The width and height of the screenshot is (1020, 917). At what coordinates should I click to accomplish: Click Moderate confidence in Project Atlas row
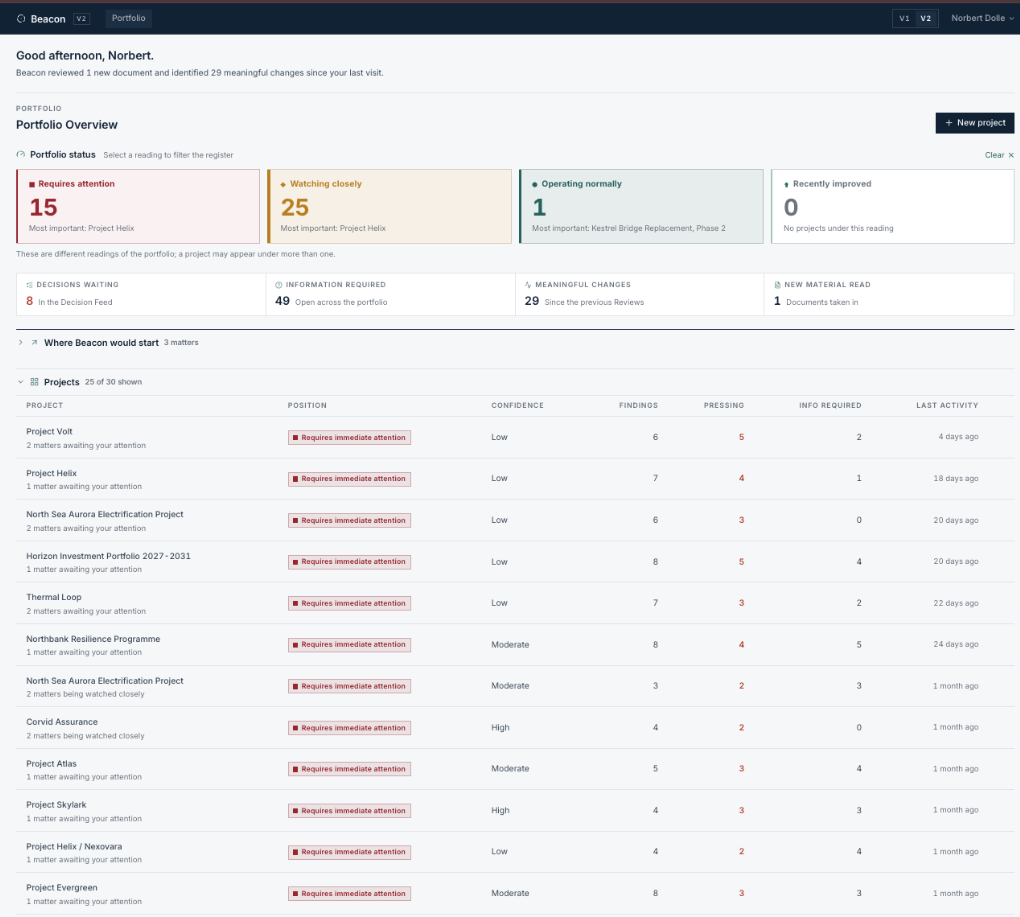(x=510, y=769)
